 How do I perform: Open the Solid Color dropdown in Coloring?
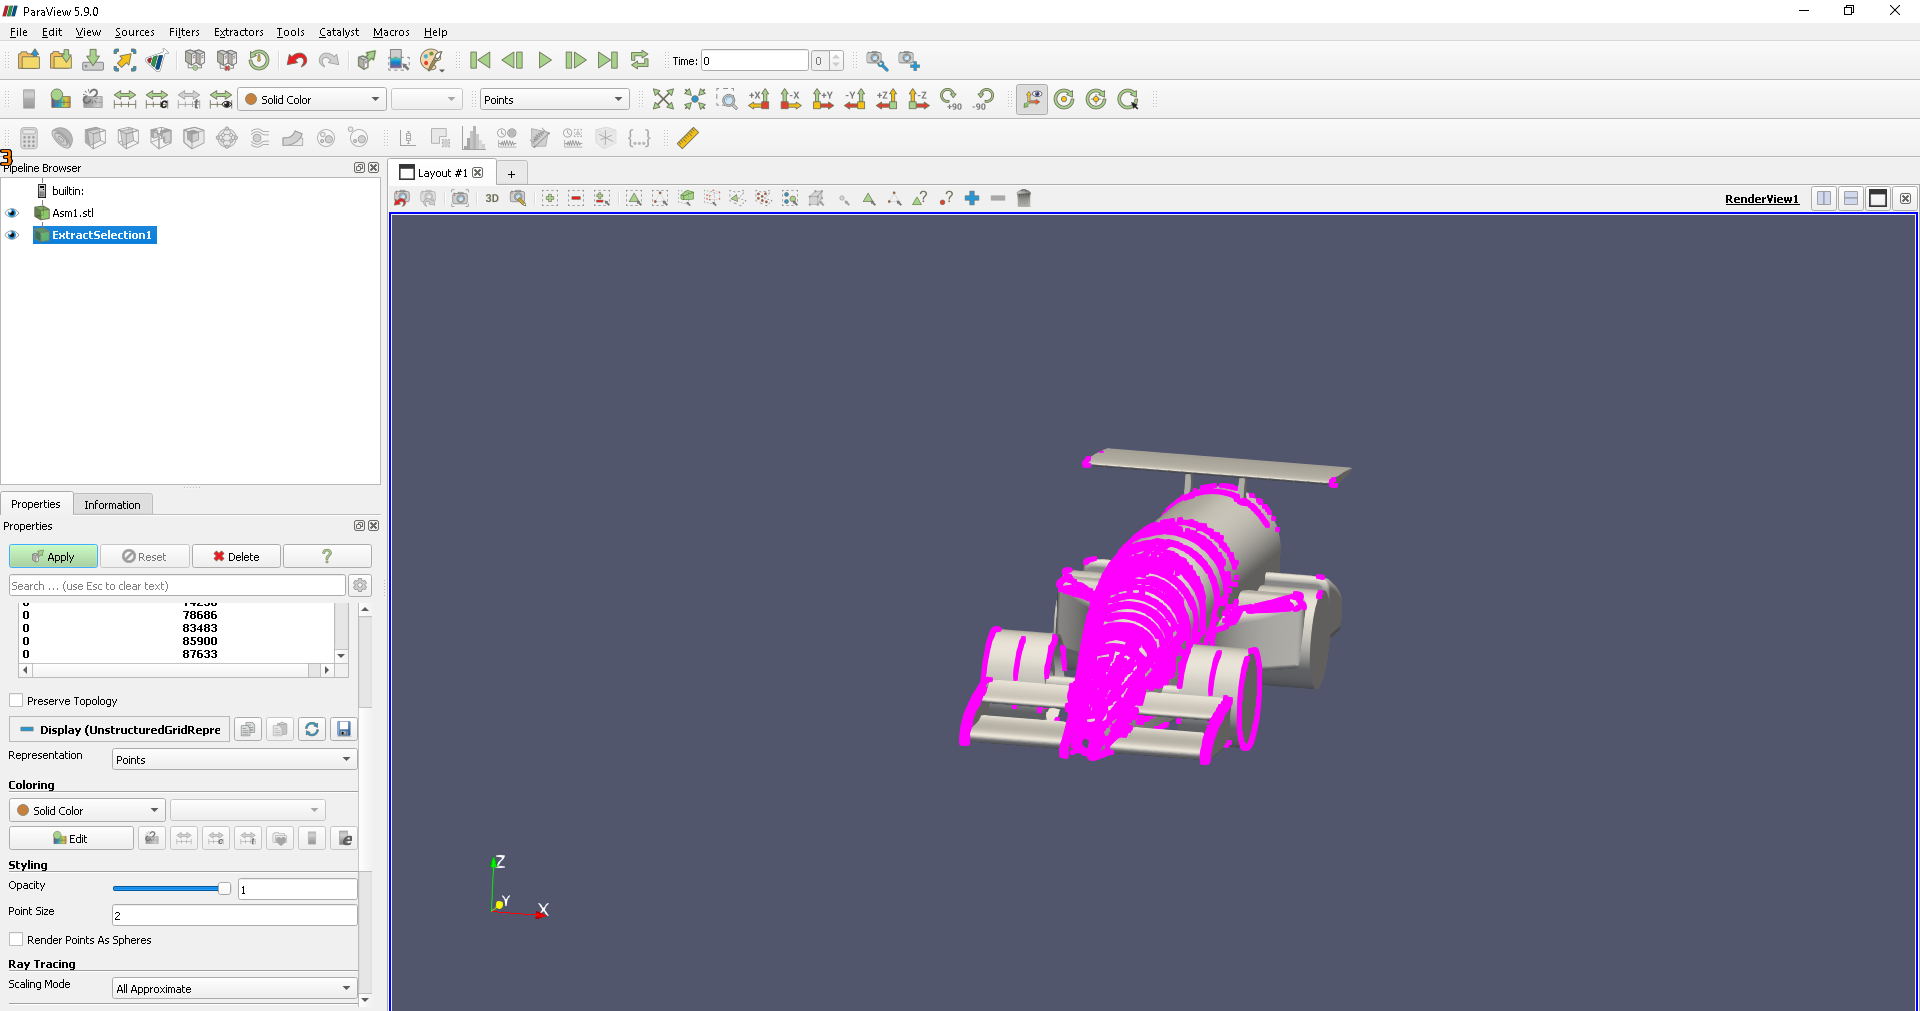click(x=87, y=811)
